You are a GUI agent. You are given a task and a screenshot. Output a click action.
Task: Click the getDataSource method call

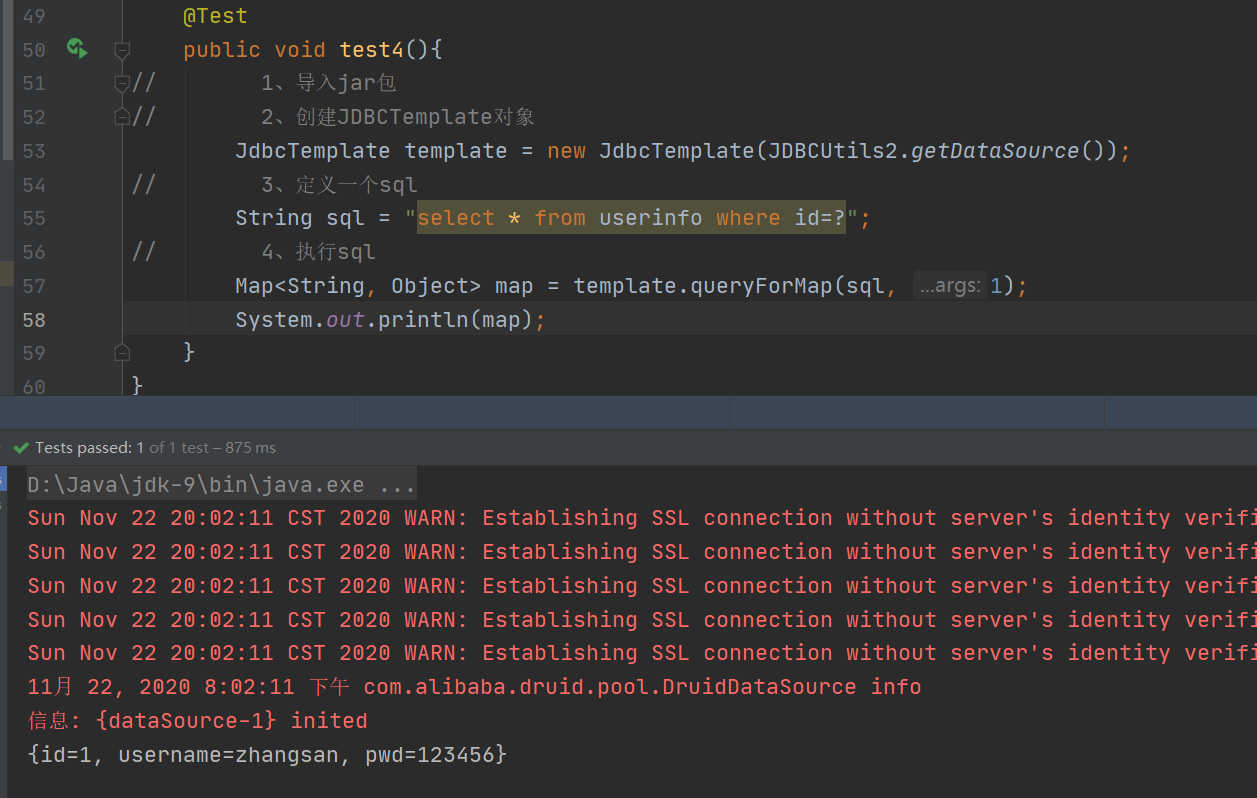click(996, 151)
